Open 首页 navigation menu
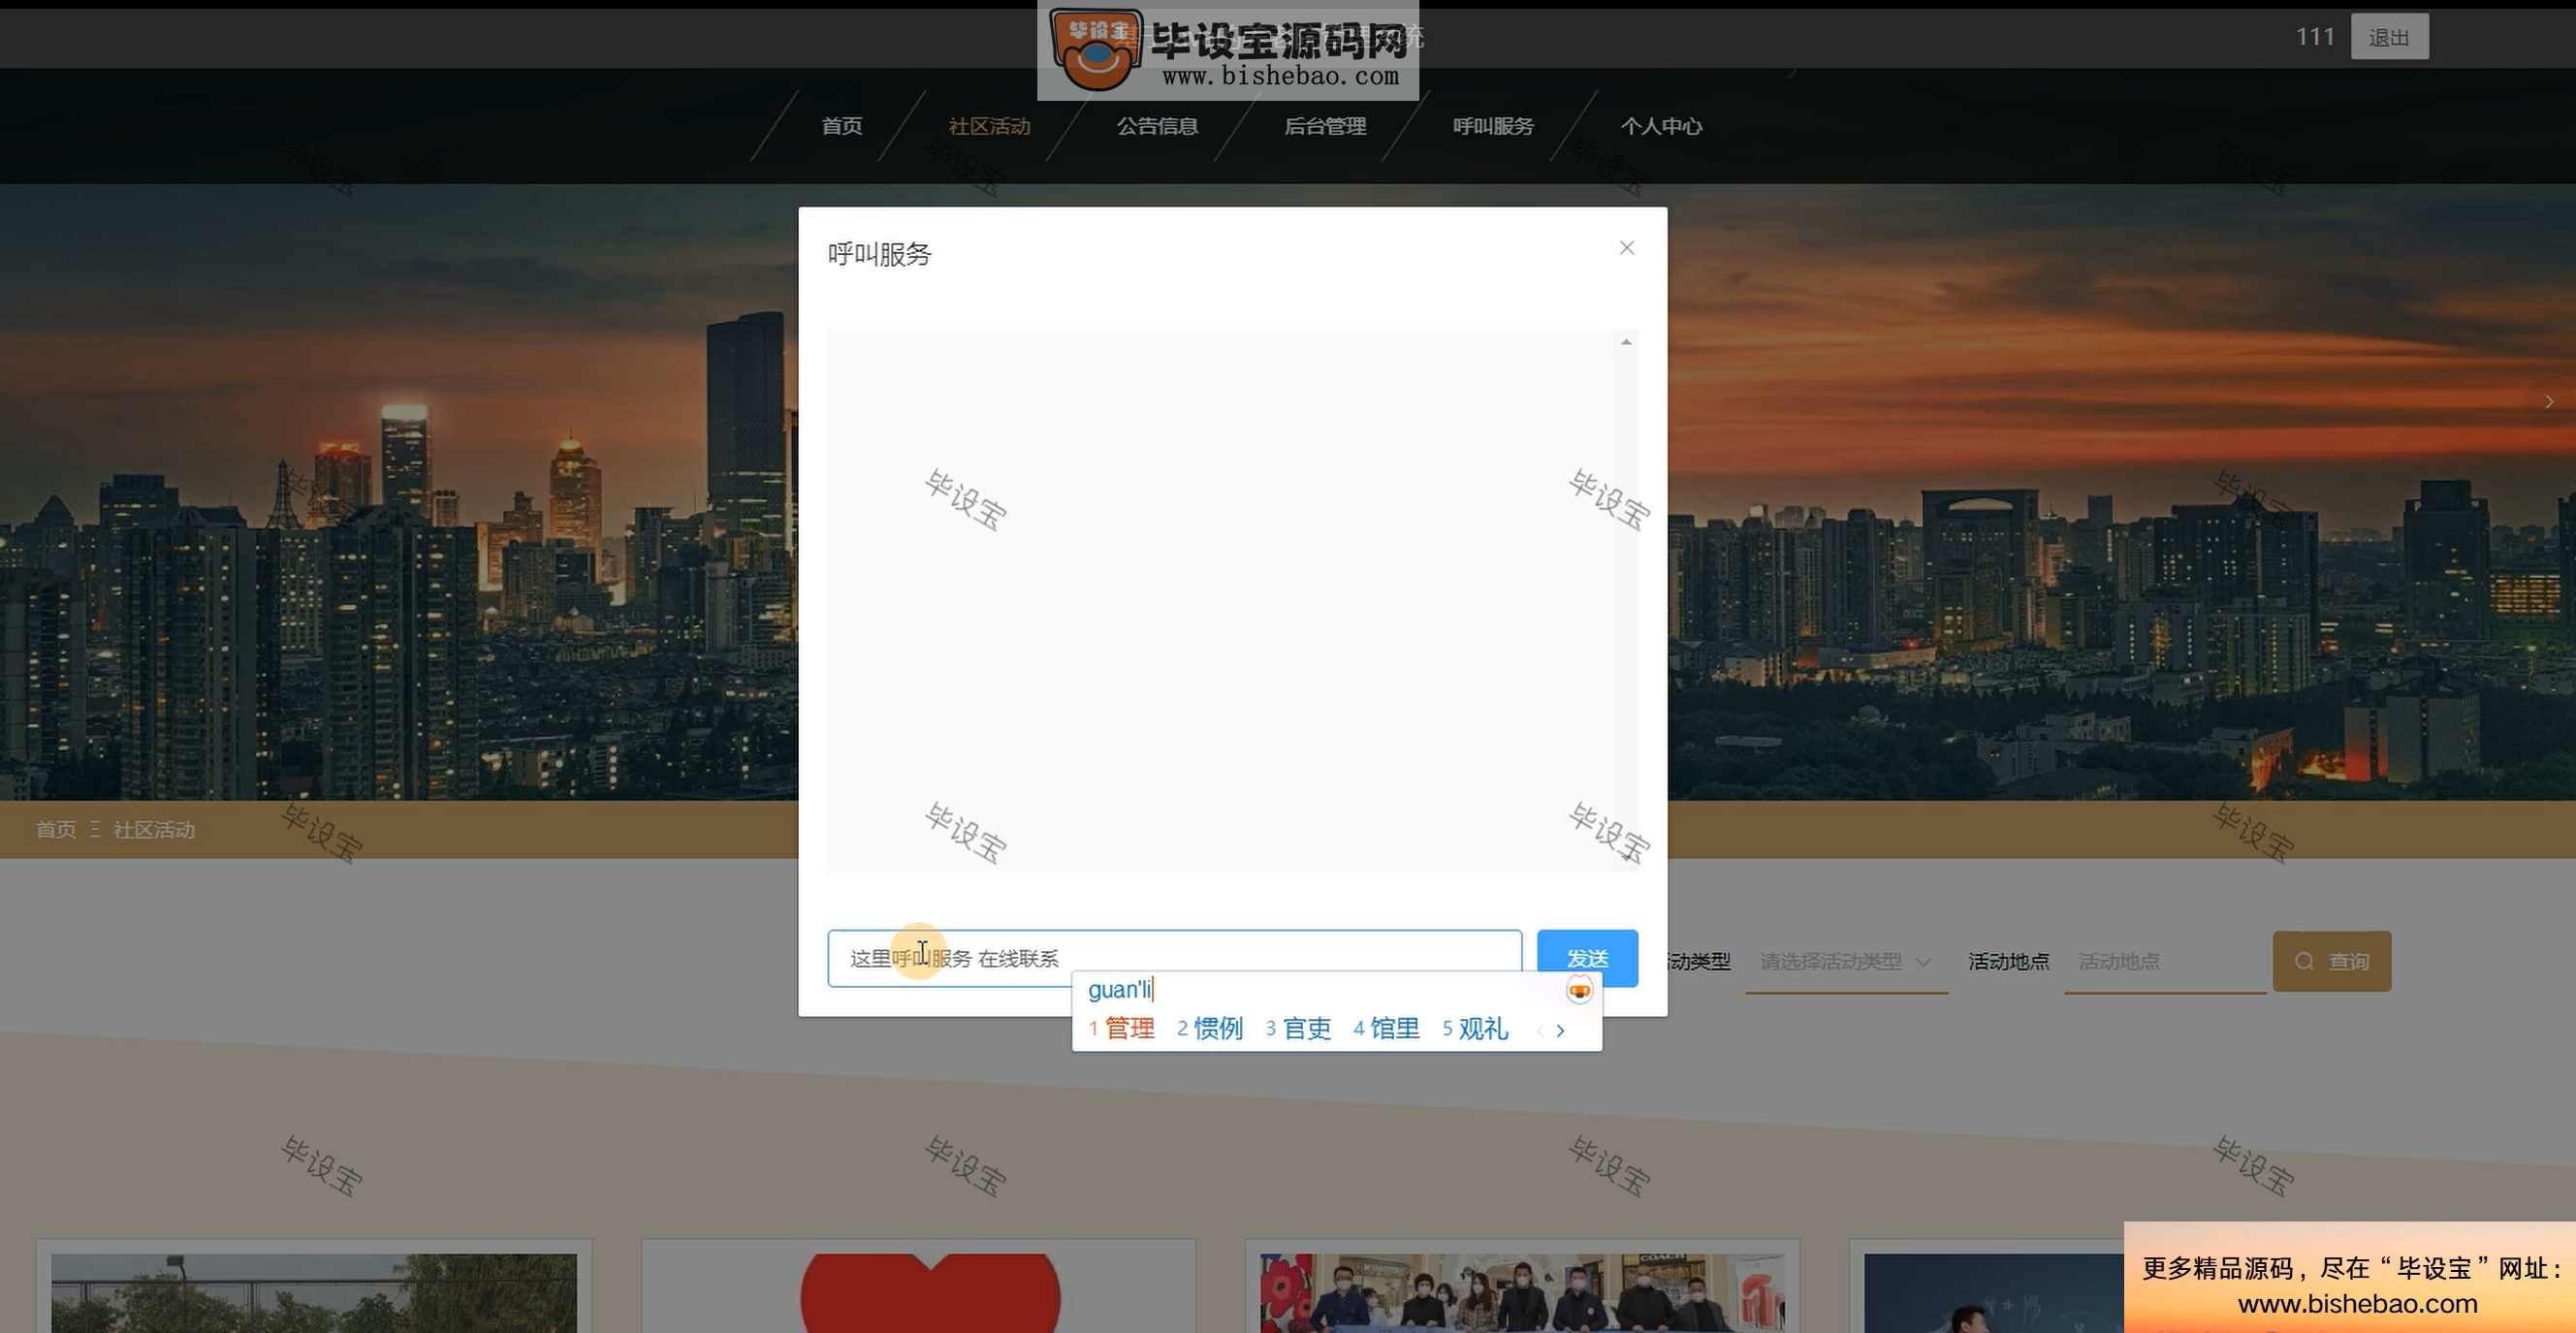Screen dimensions: 2576x1333 point(842,126)
